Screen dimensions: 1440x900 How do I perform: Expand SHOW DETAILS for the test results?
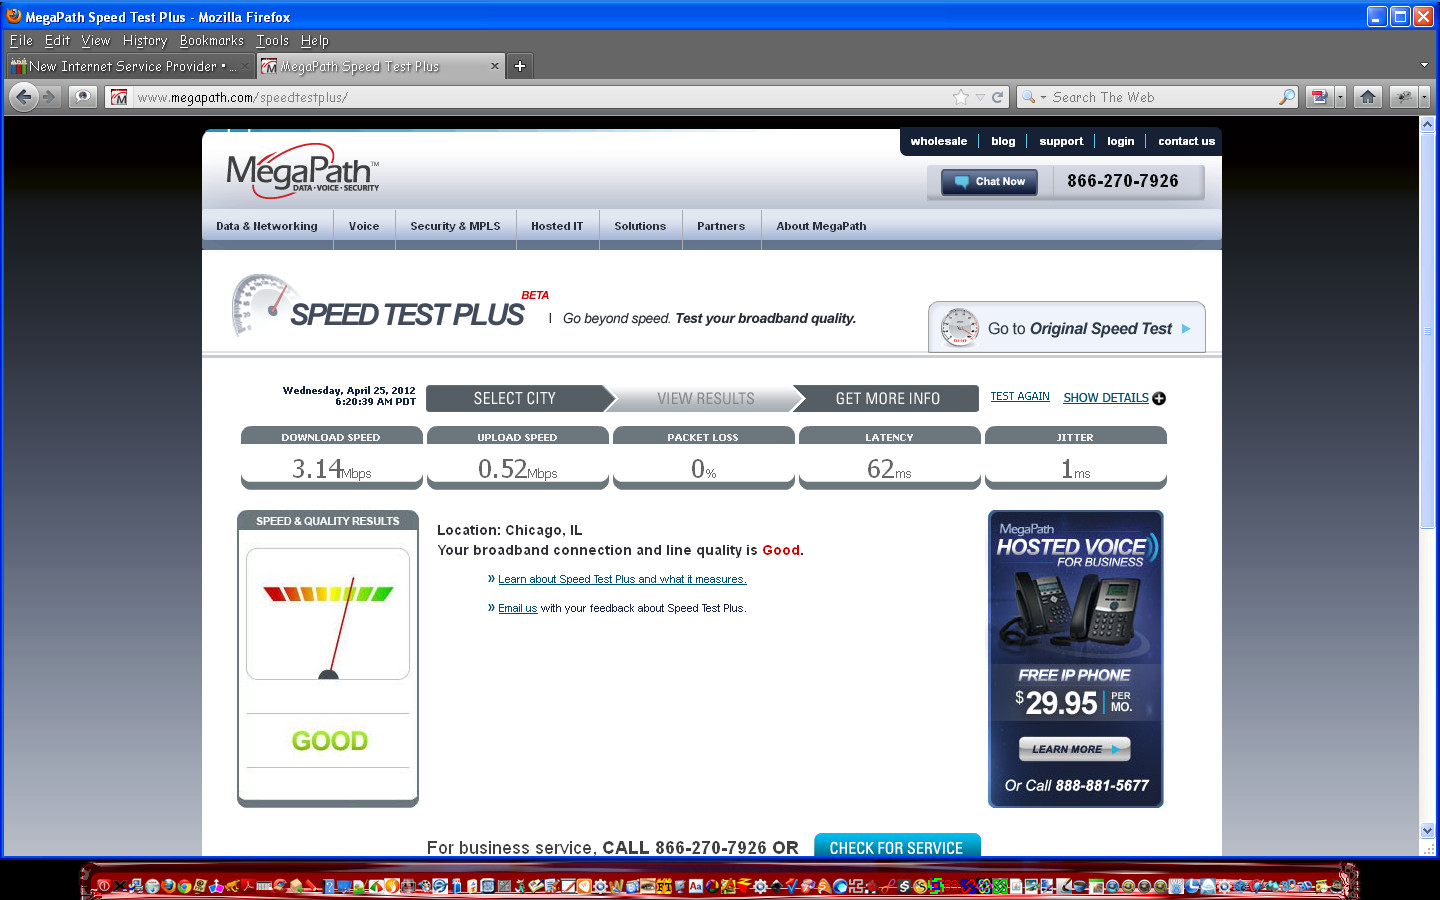(x=1105, y=398)
